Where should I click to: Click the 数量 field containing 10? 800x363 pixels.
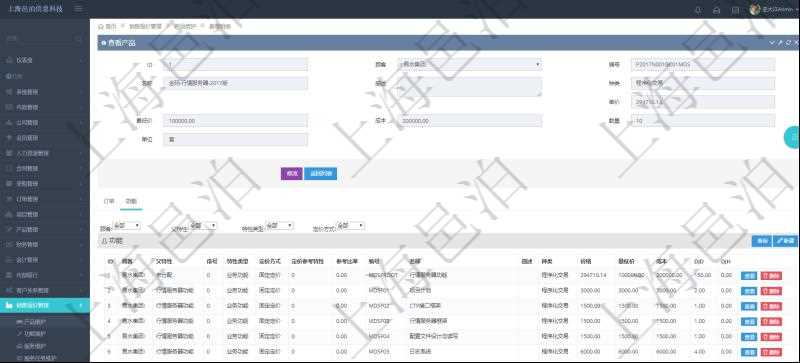coord(703,121)
